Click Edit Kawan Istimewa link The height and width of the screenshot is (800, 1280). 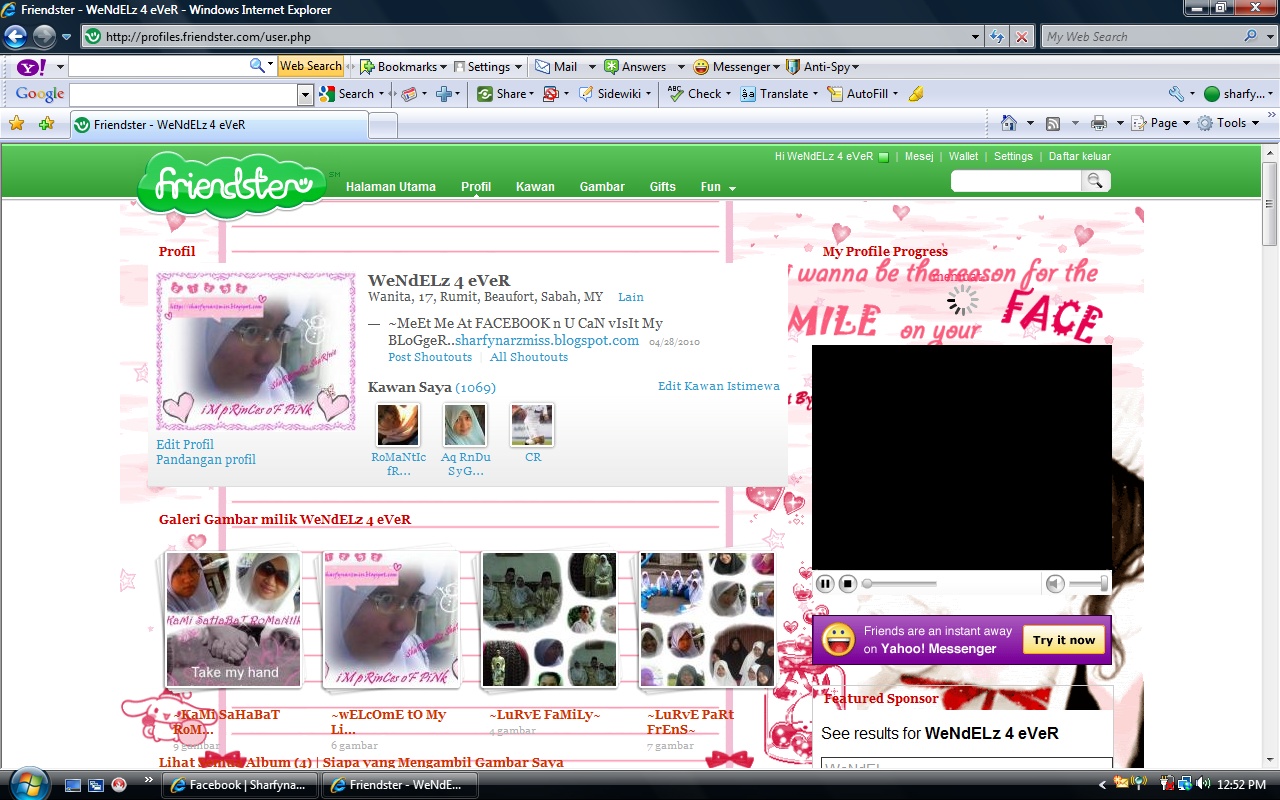click(719, 386)
